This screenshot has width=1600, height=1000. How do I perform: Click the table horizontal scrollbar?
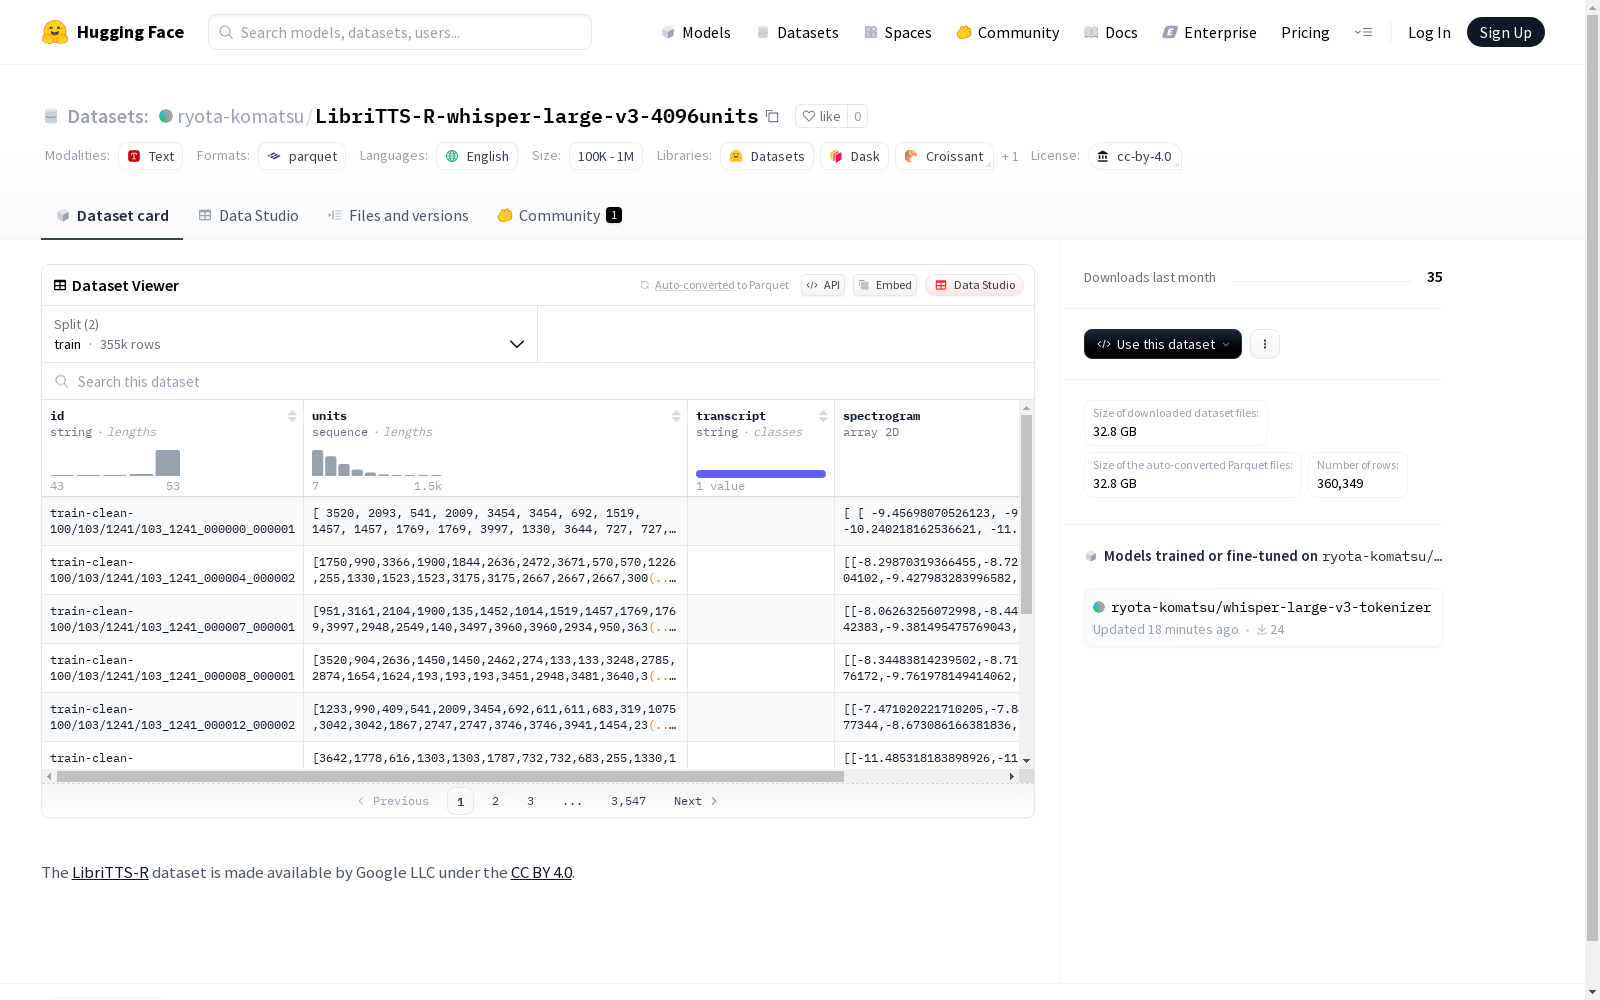[x=450, y=776]
